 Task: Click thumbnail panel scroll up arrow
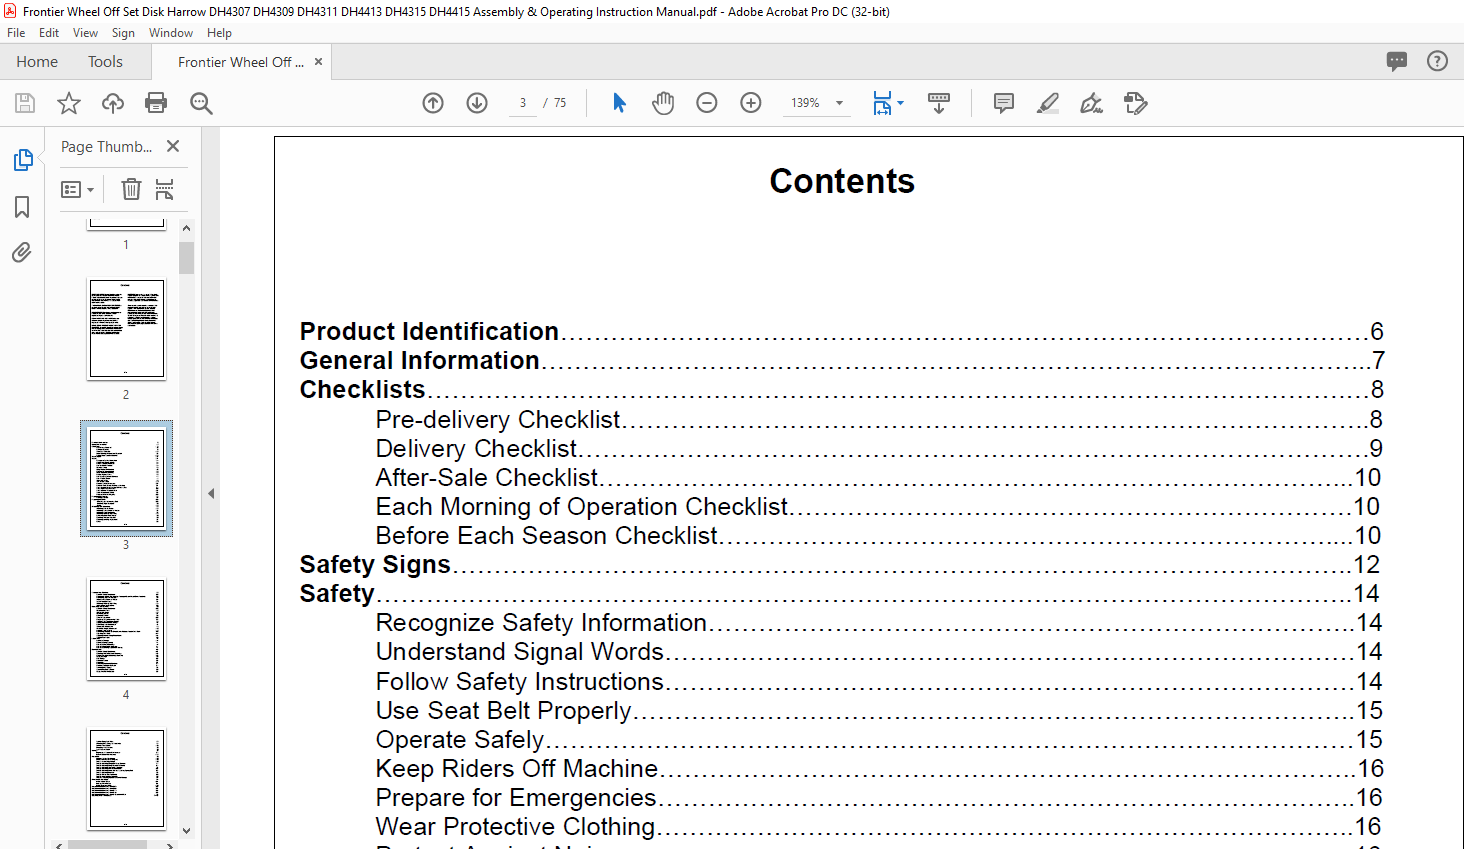[186, 228]
